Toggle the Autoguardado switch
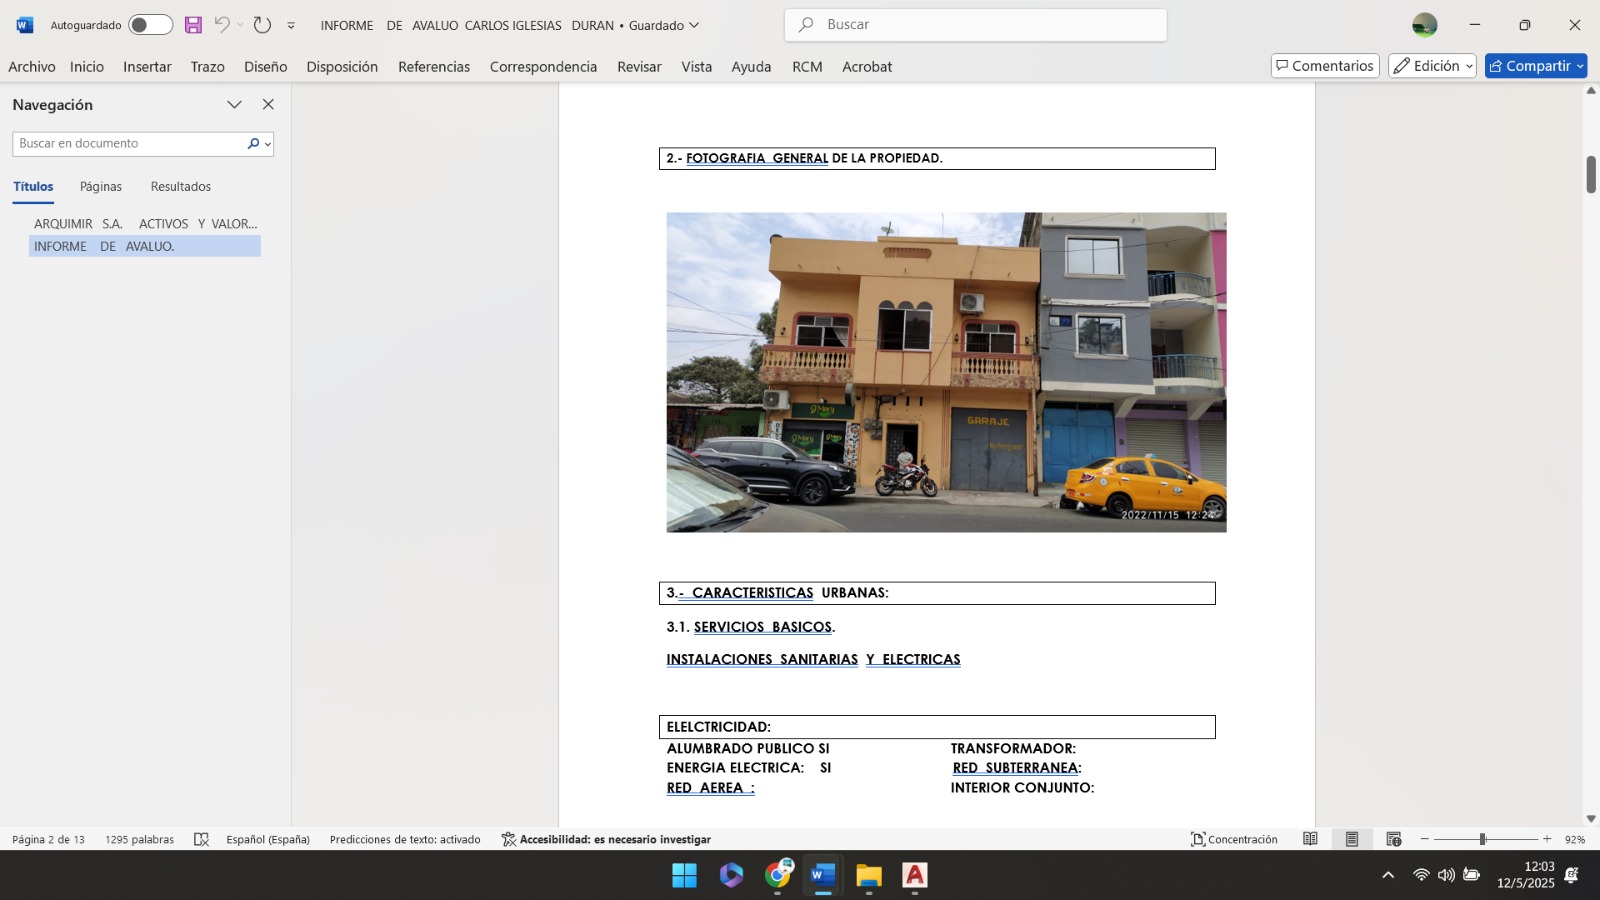The width and height of the screenshot is (1600, 900). (150, 25)
